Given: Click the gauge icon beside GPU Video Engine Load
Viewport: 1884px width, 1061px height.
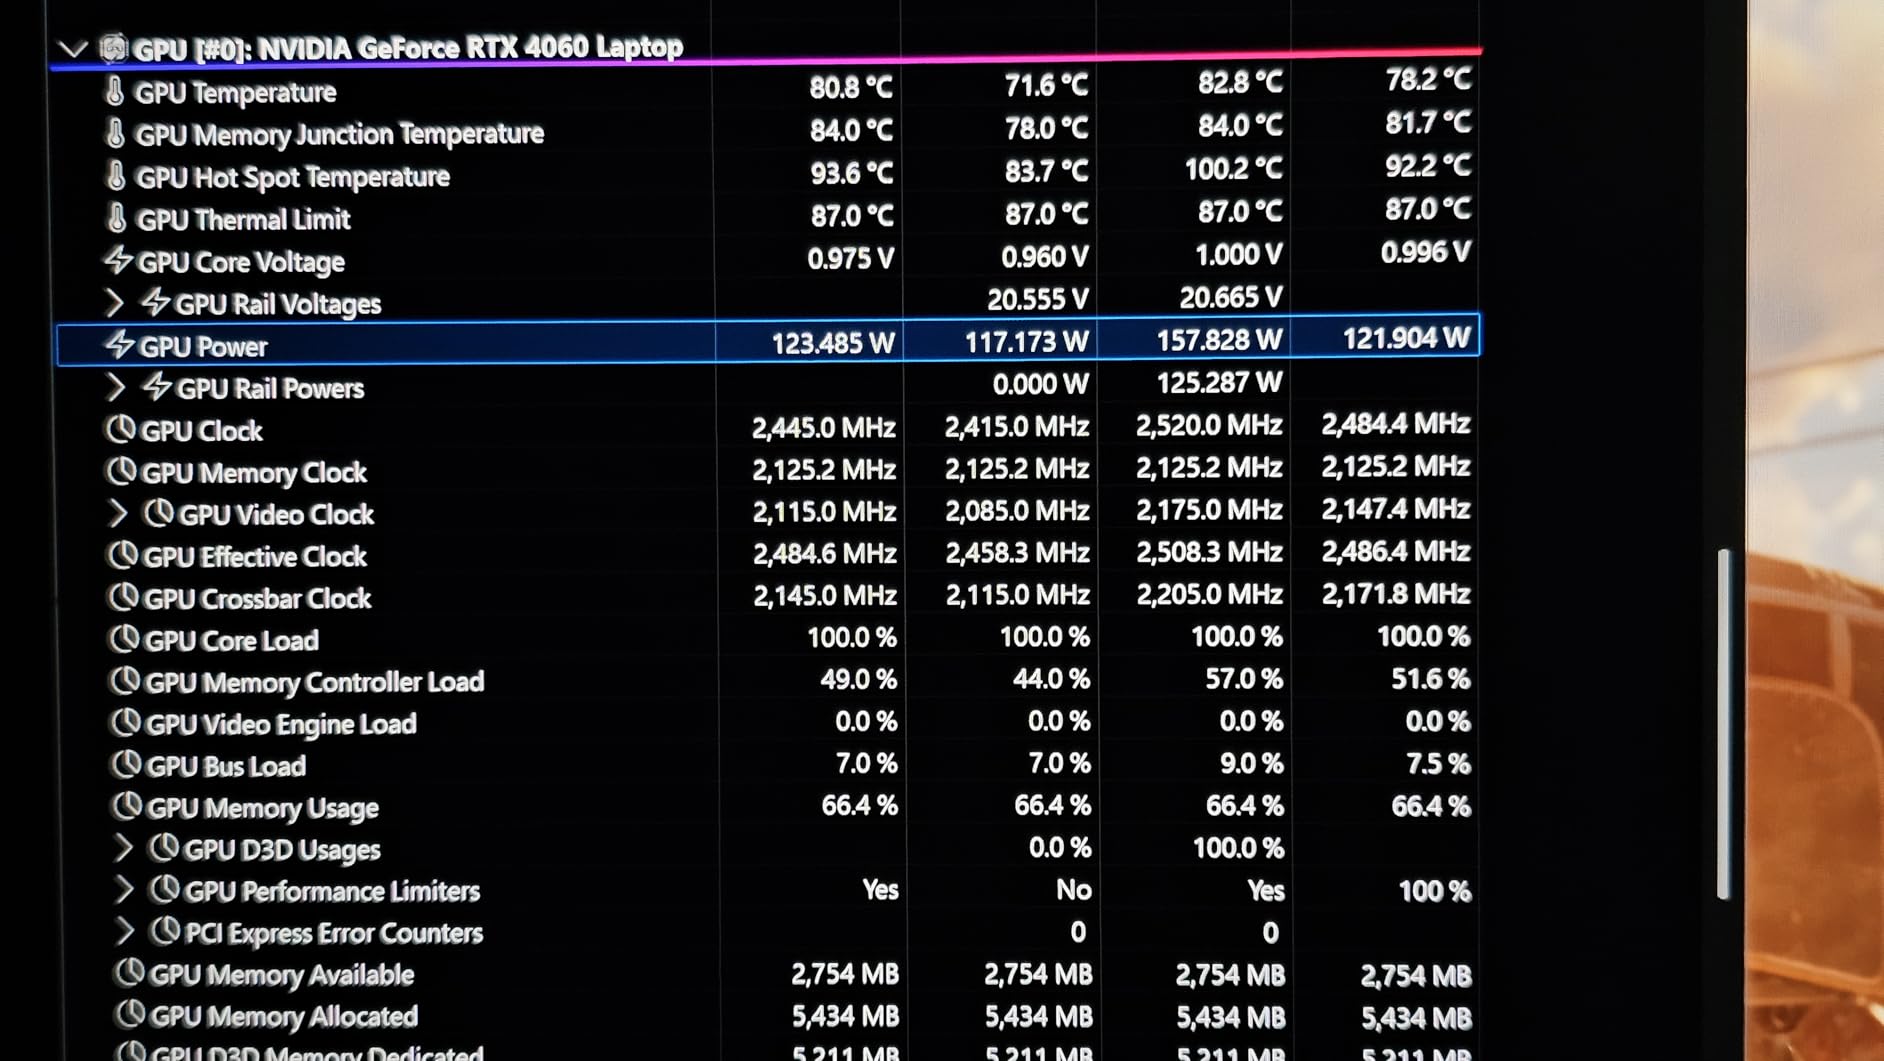Looking at the screenshot, I should (125, 722).
